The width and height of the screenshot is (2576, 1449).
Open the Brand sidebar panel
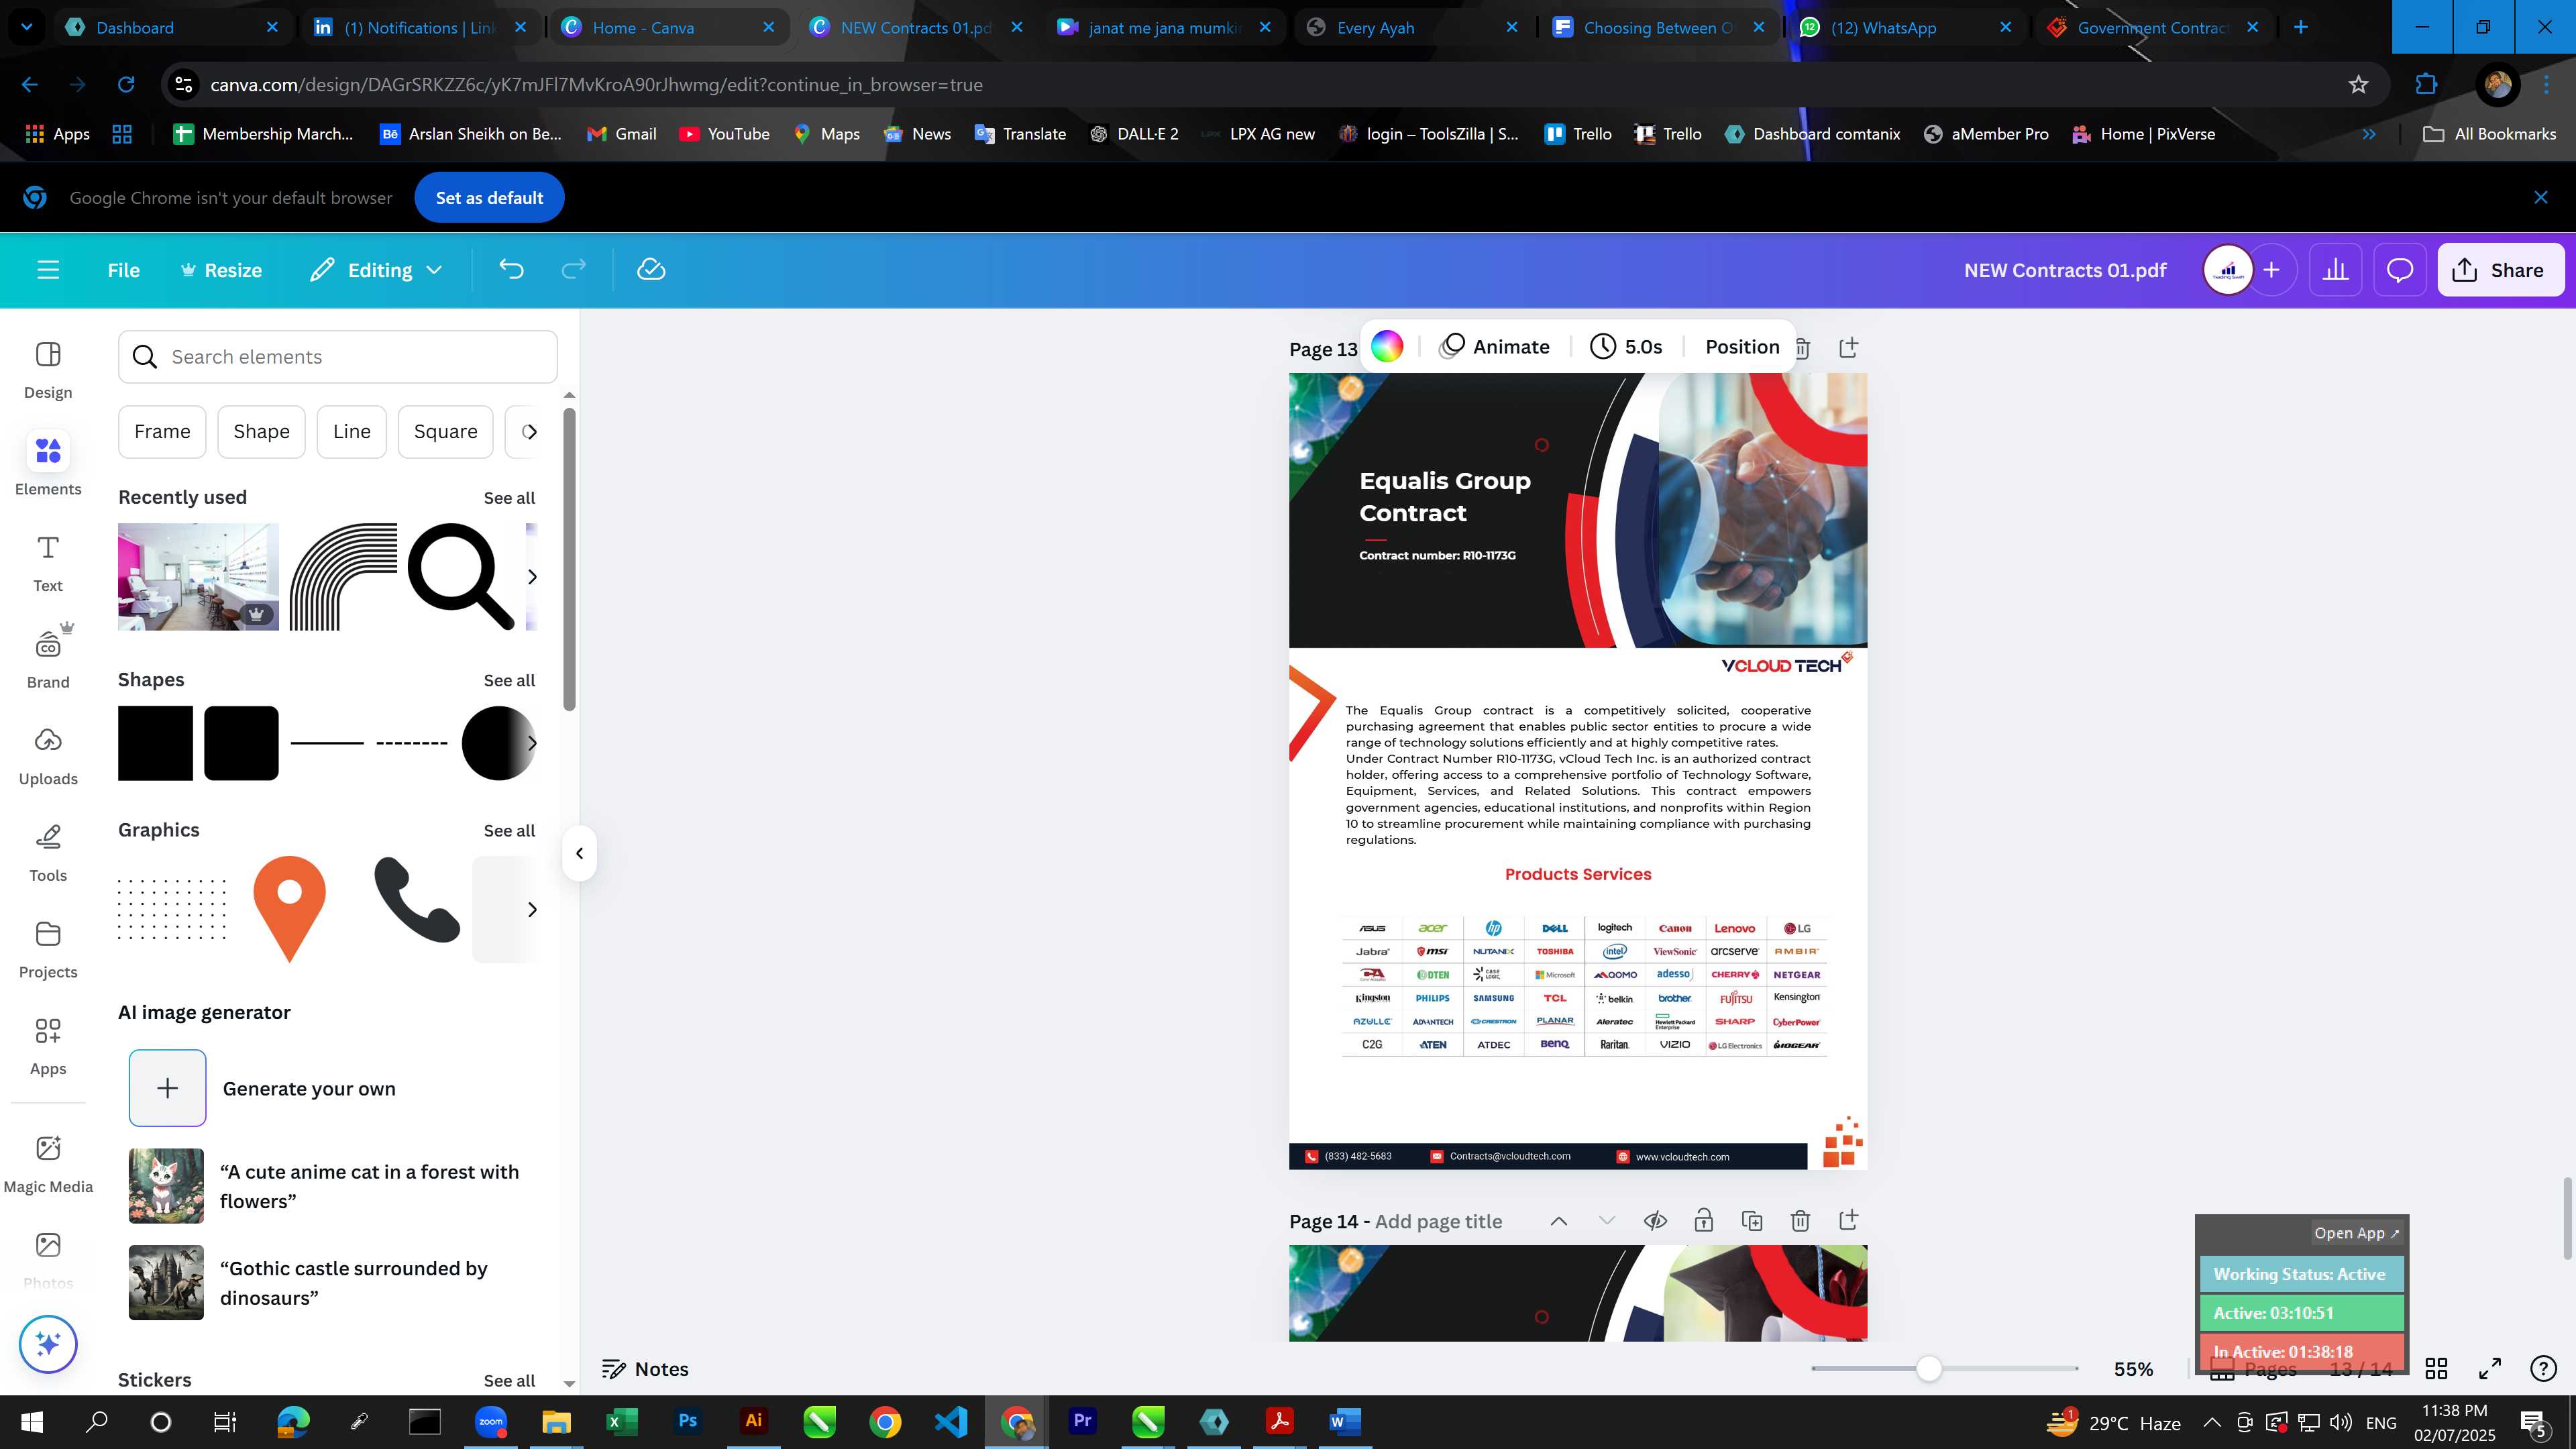pyautogui.click(x=48, y=660)
